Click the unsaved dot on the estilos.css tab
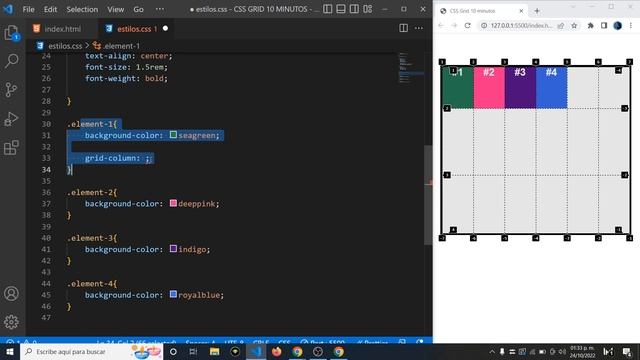The width and height of the screenshot is (640, 360). (x=165, y=29)
